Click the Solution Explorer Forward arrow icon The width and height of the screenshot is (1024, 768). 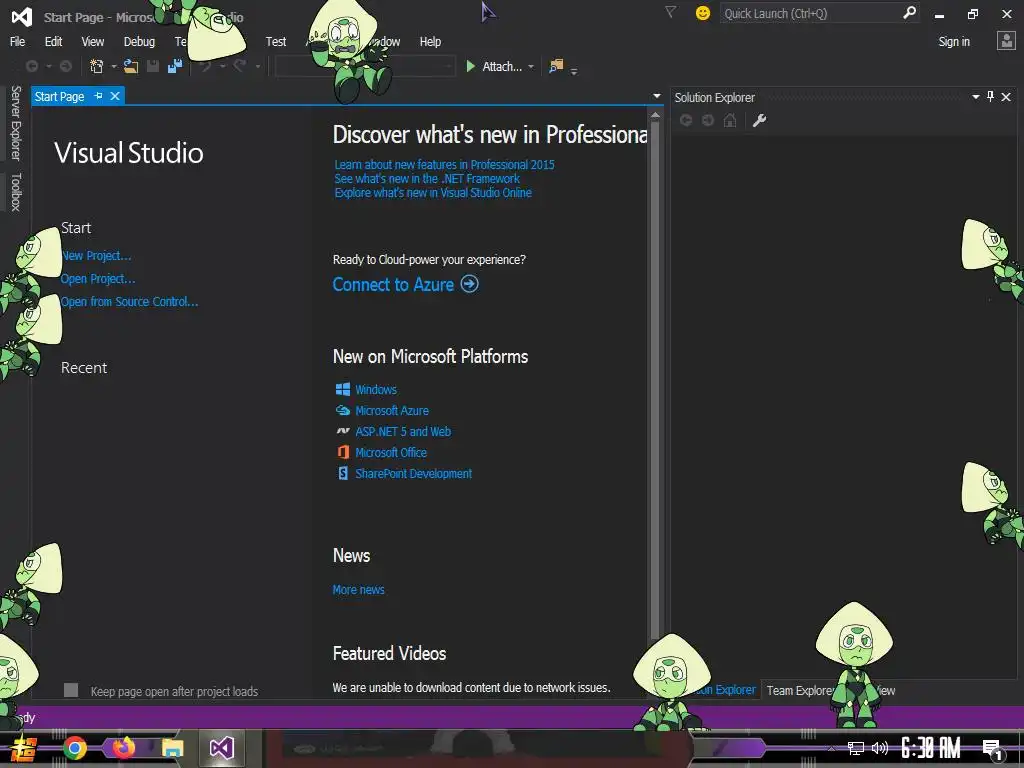tap(708, 120)
